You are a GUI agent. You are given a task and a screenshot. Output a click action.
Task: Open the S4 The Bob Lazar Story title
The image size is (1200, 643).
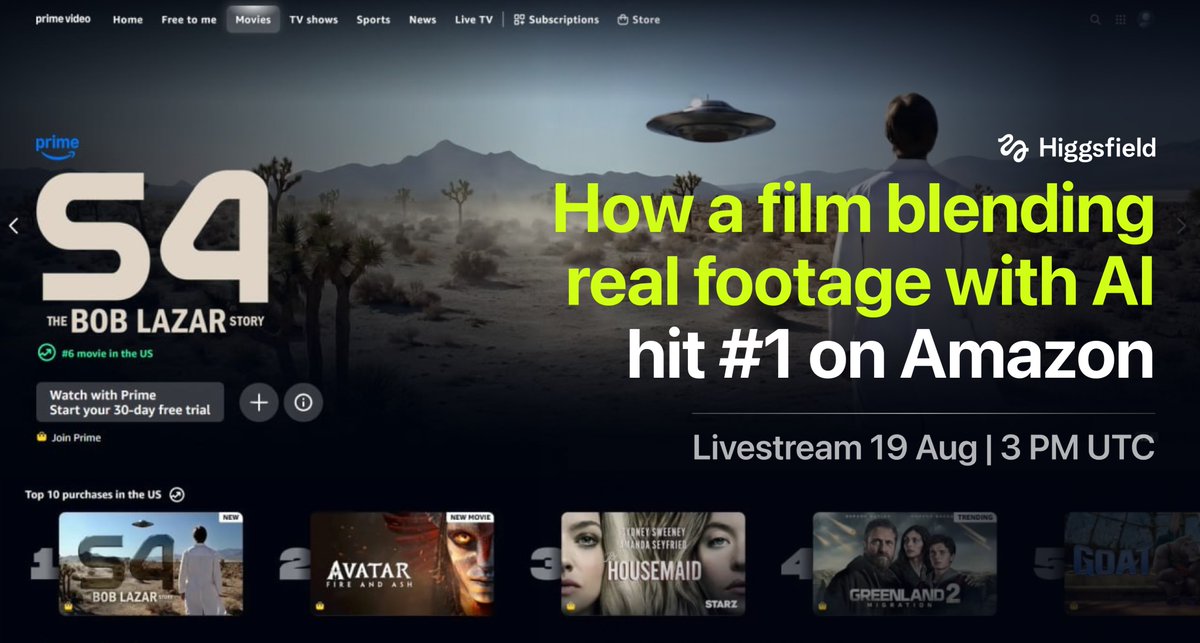tap(153, 252)
